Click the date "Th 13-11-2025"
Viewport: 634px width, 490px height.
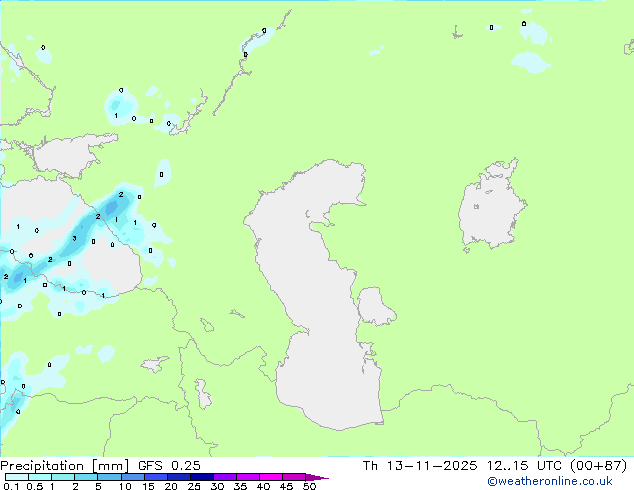coord(420,466)
